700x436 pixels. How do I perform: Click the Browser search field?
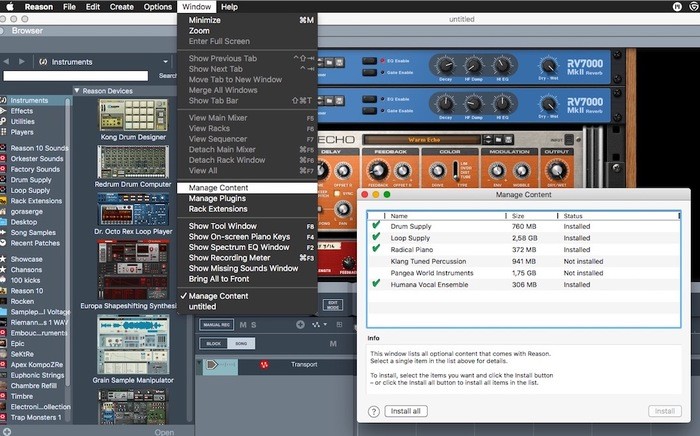click(75, 76)
